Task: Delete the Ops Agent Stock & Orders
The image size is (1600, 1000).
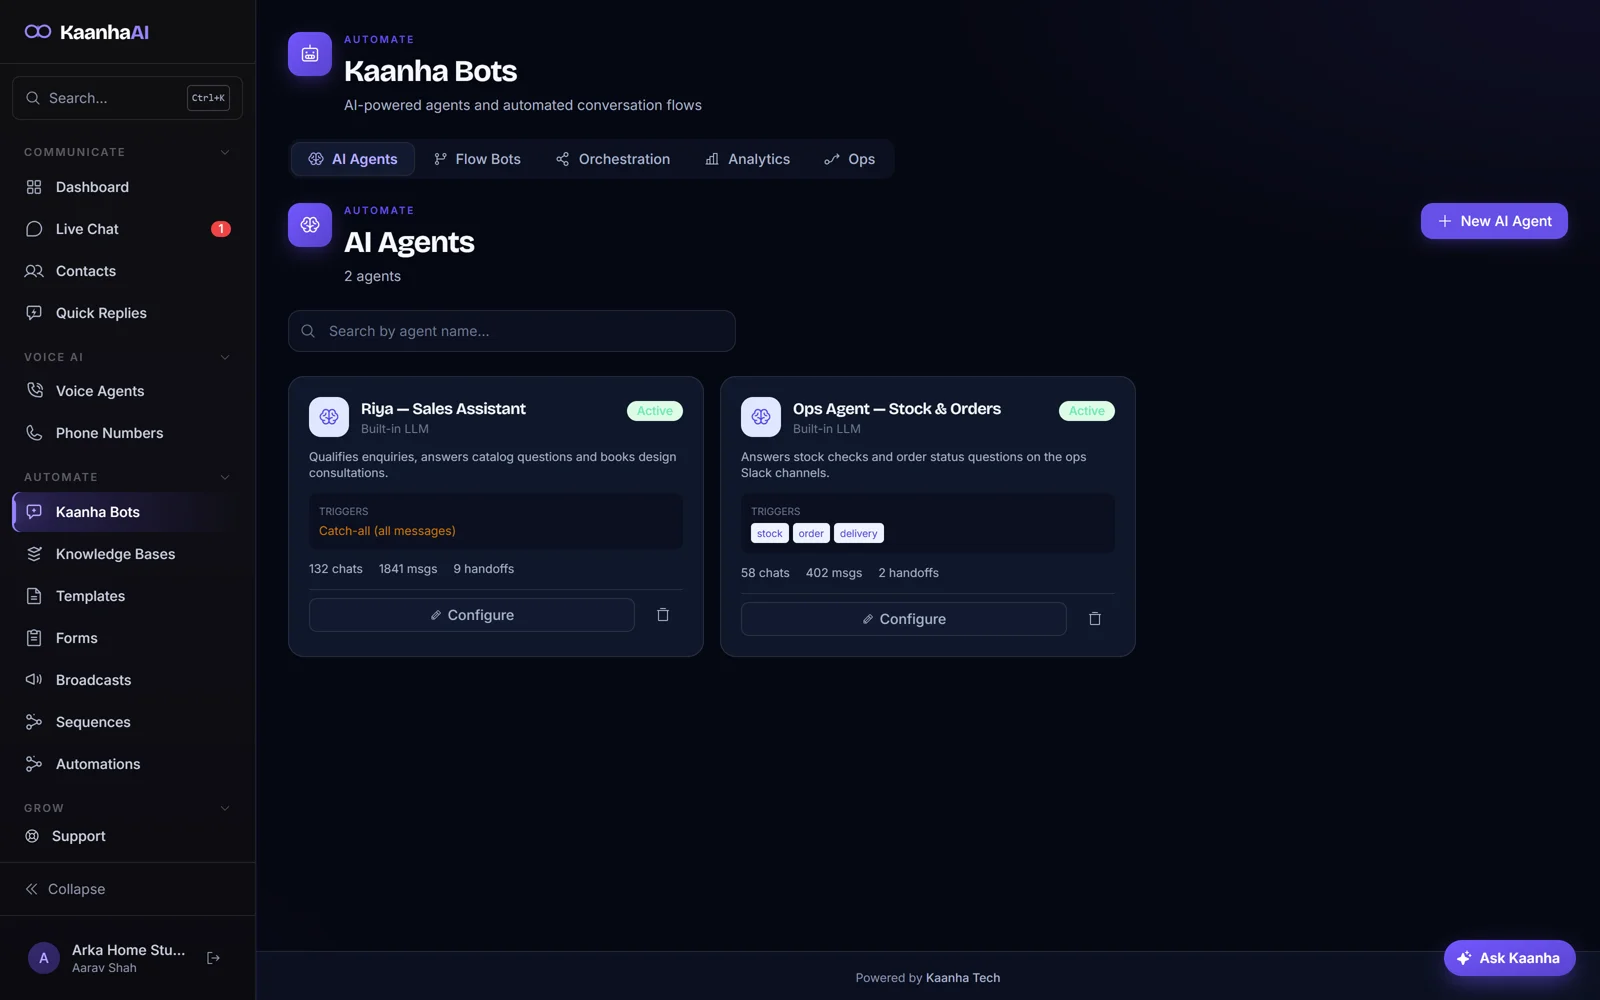Action: [1095, 619]
